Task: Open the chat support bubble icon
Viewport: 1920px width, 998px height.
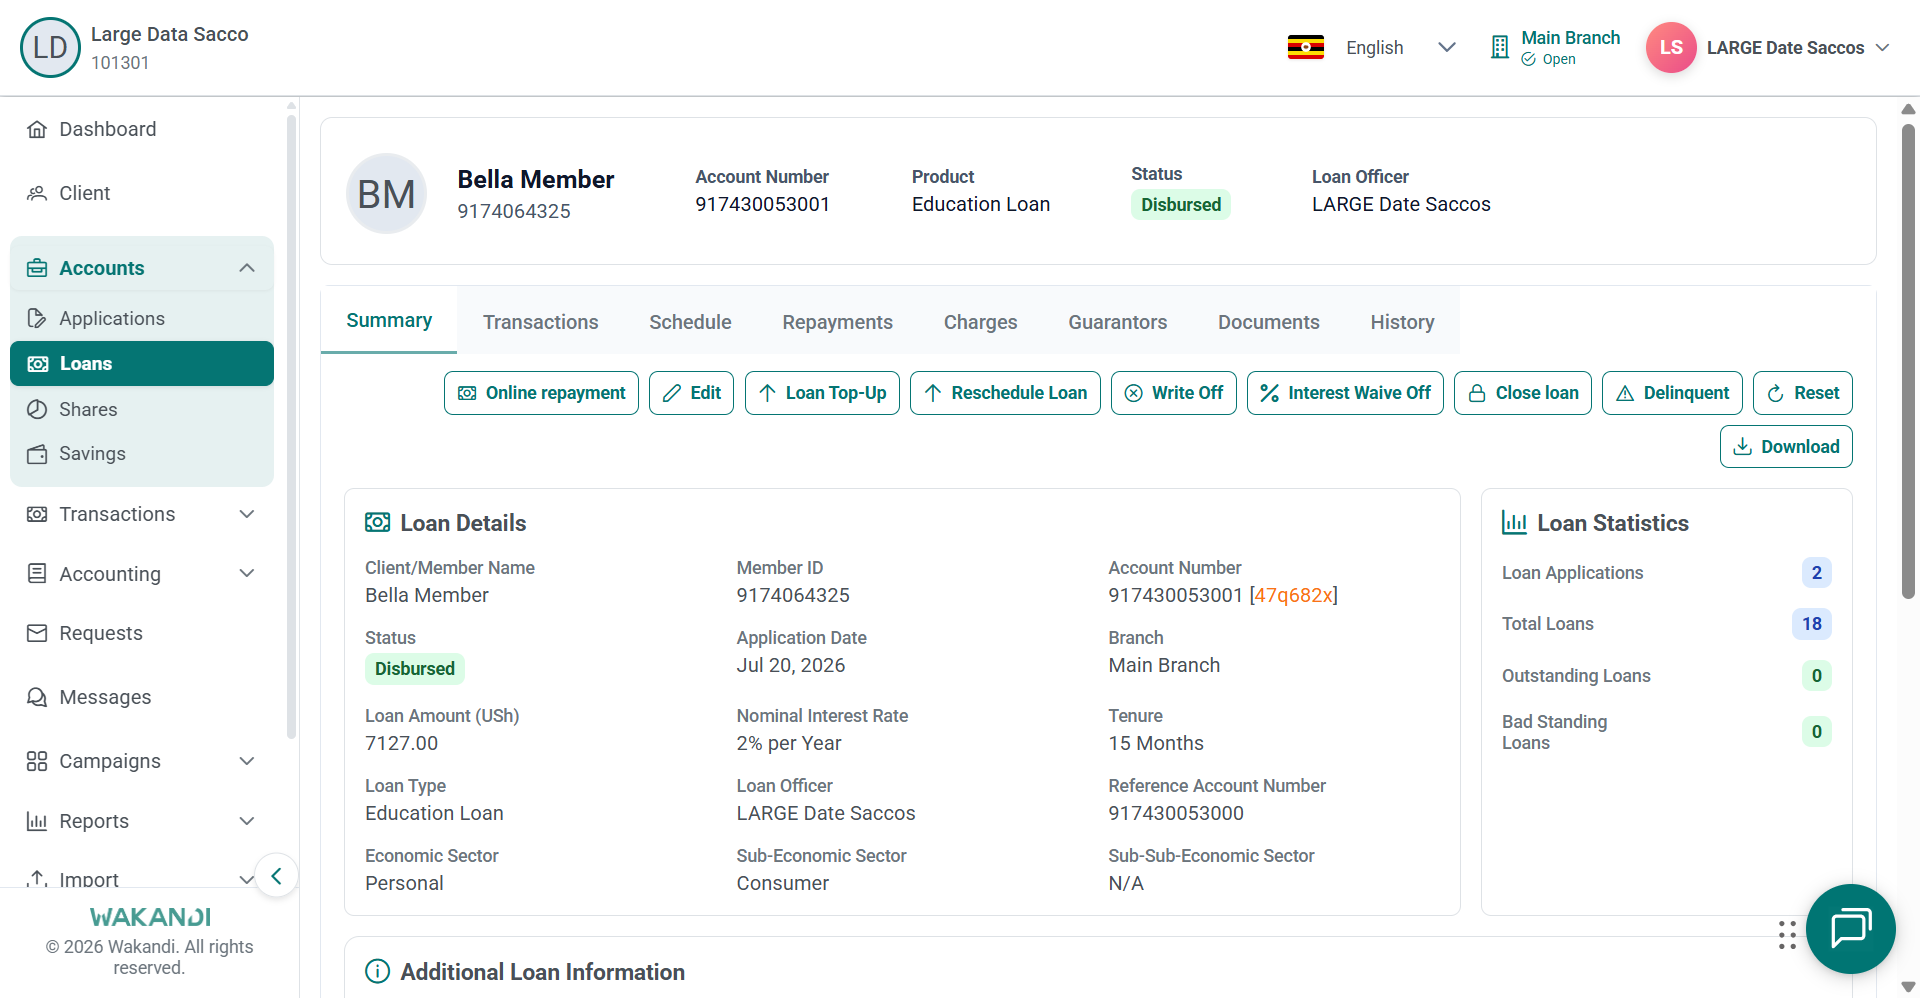Action: click(x=1850, y=928)
